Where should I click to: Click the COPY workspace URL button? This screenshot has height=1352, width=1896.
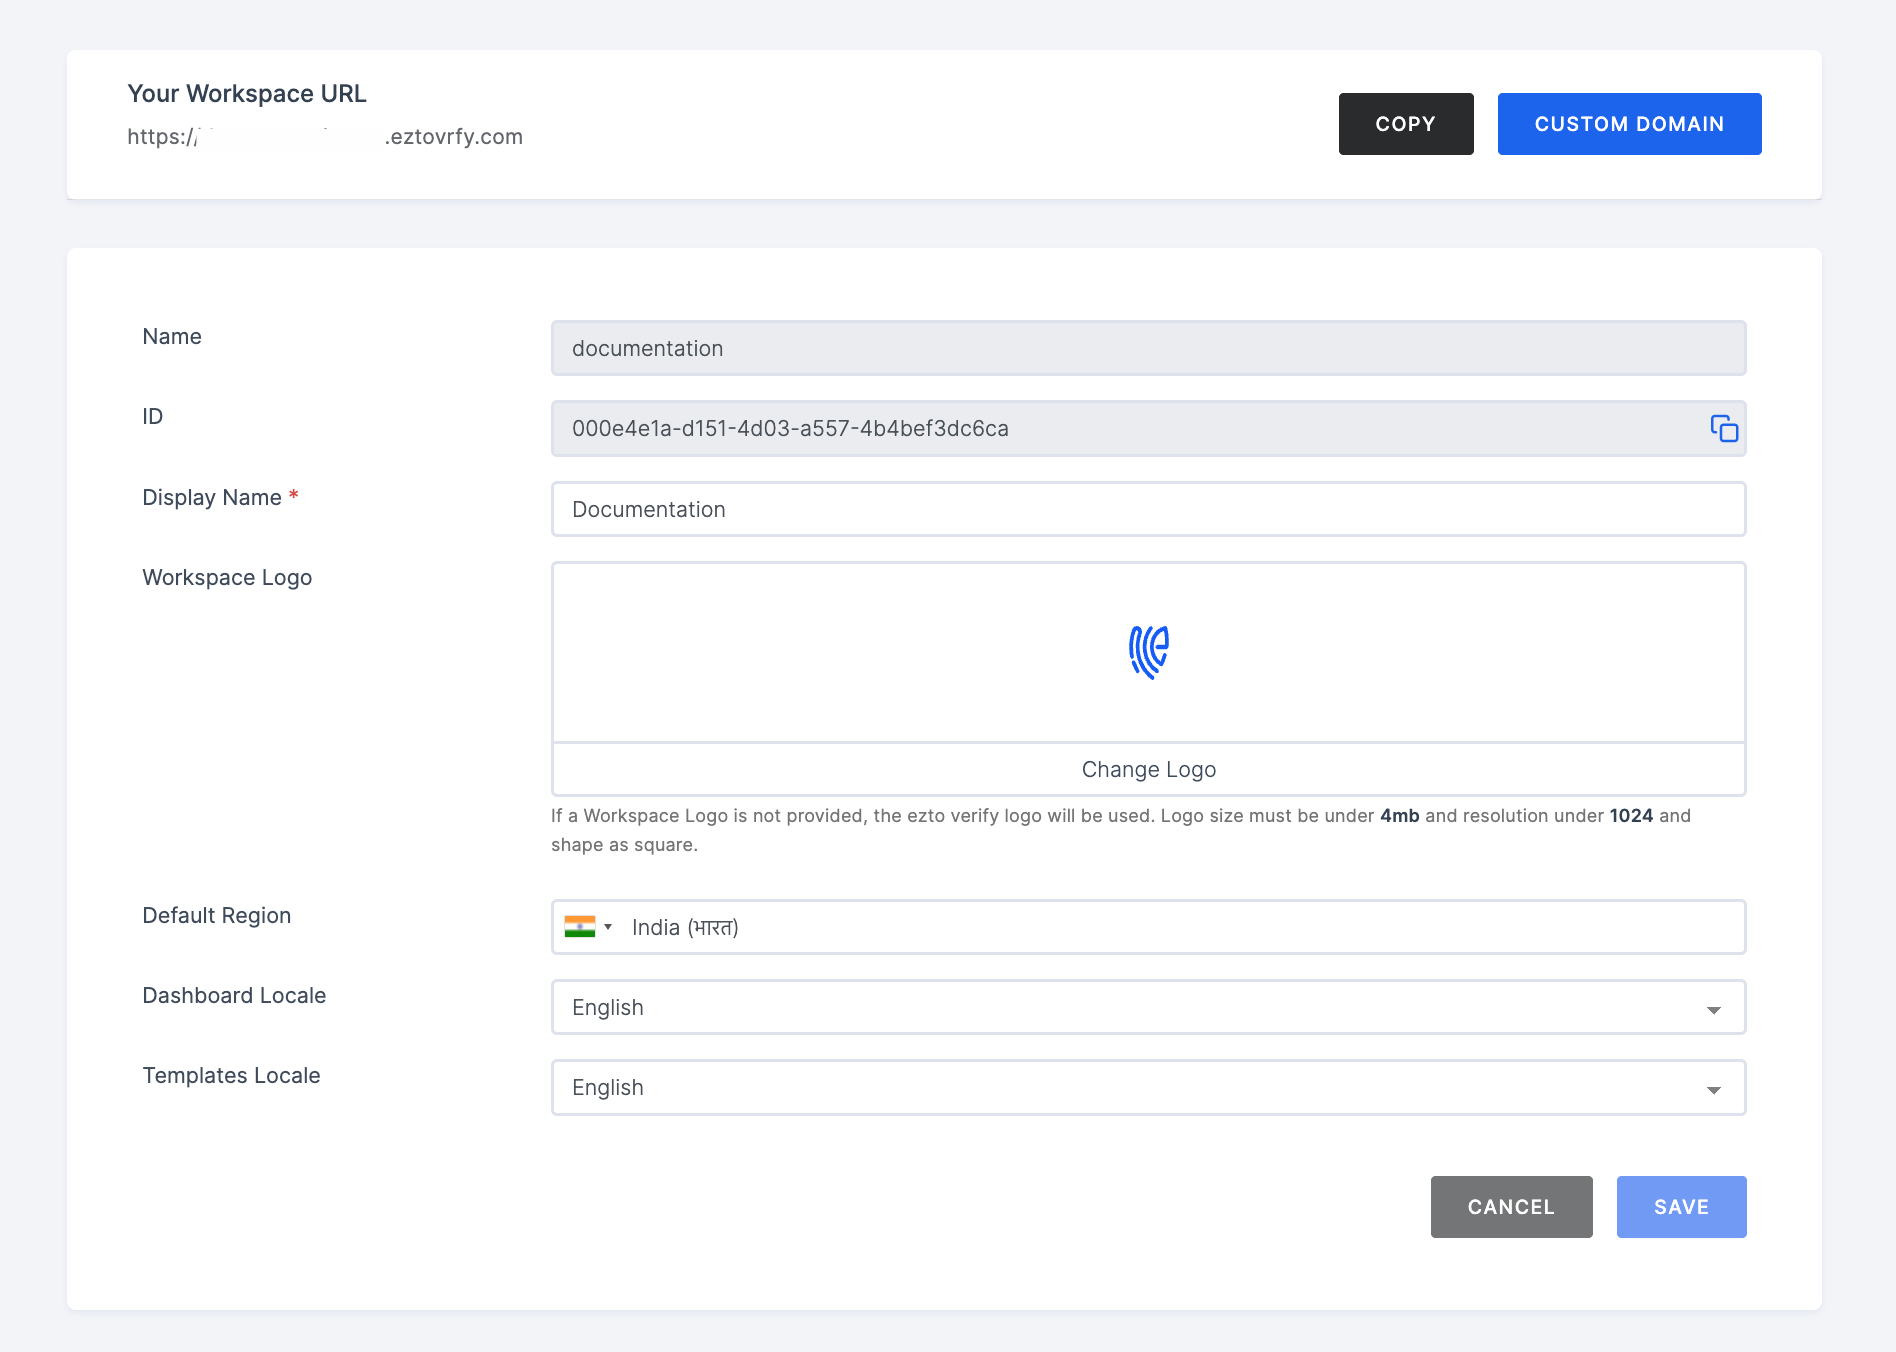tap(1406, 124)
